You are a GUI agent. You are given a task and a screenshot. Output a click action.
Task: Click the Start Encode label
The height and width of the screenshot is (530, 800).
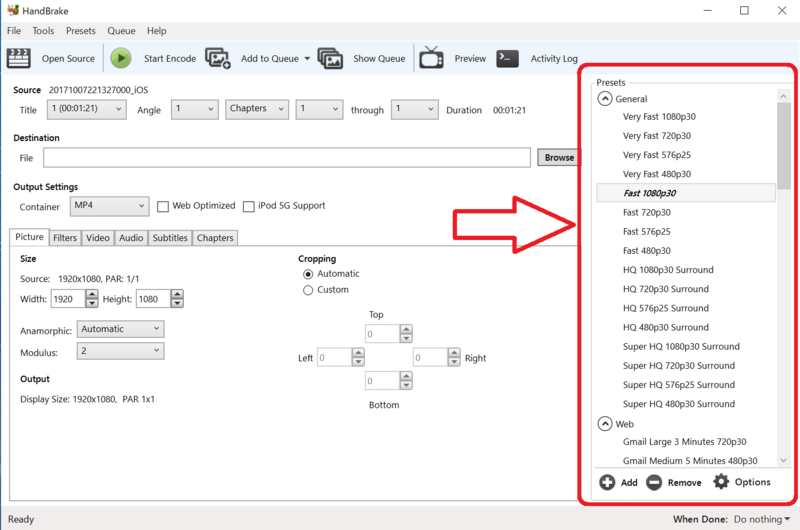(170, 59)
